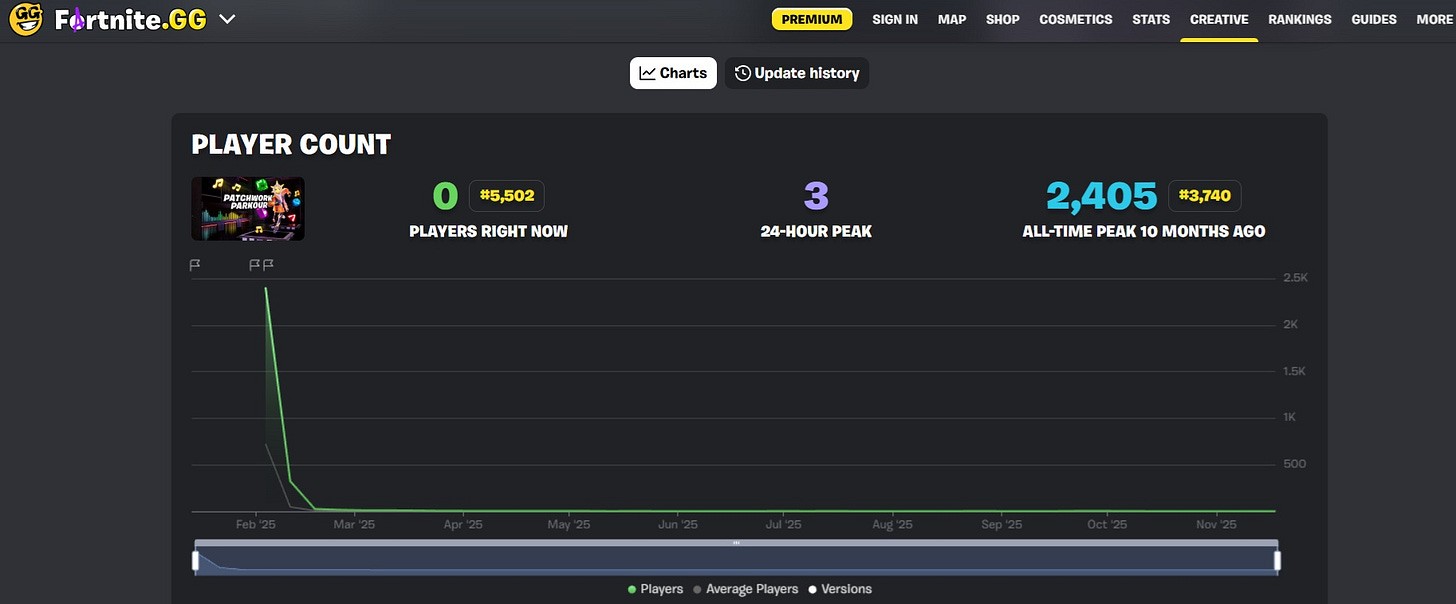Click the Jul '25 axis label
Viewport: 1456px width, 604px height.
783,524
